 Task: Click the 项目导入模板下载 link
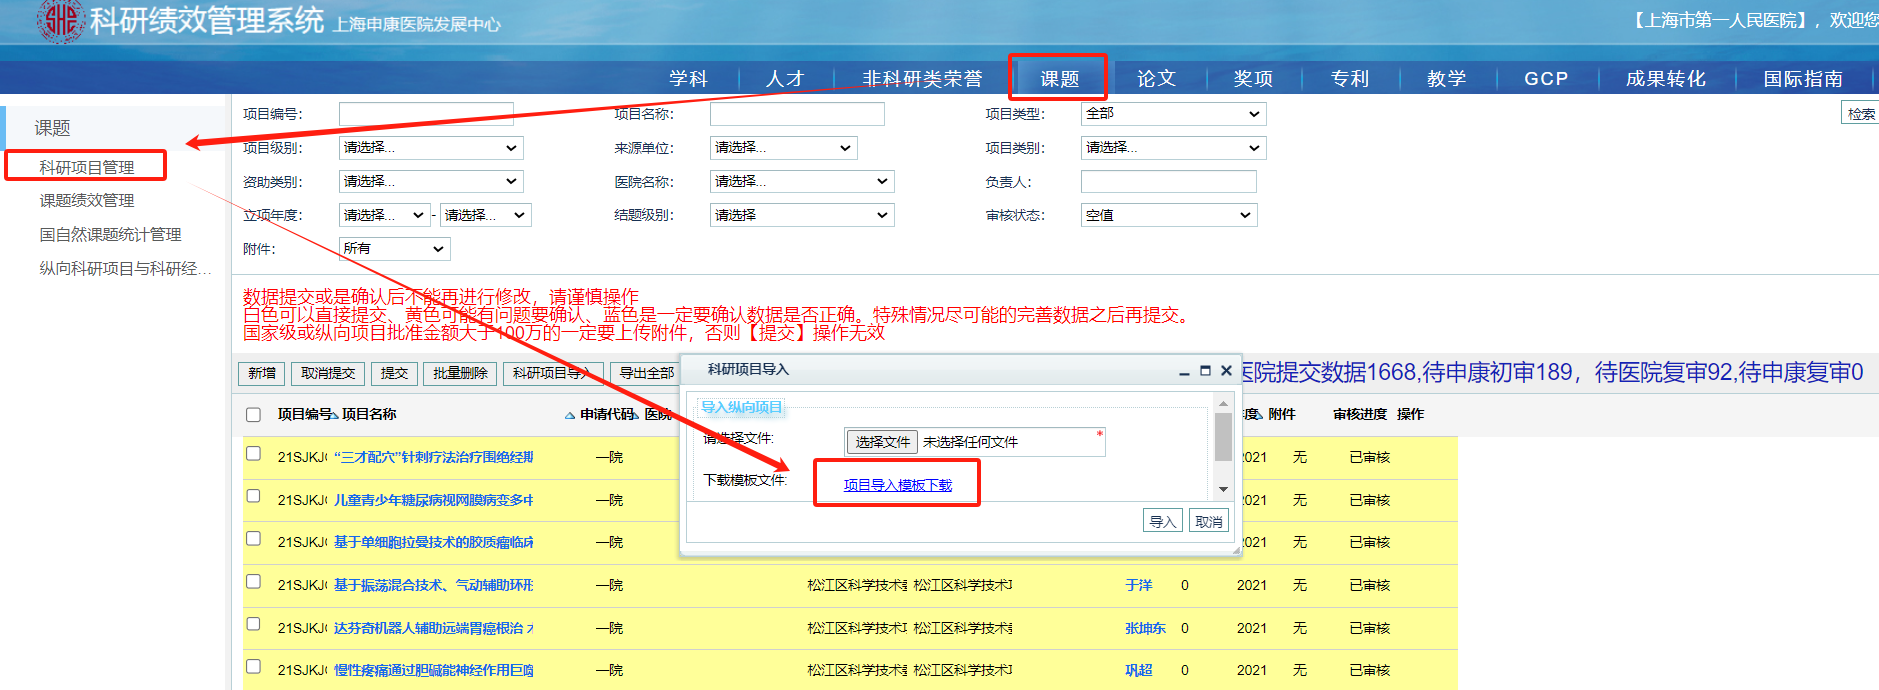point(897,485)
